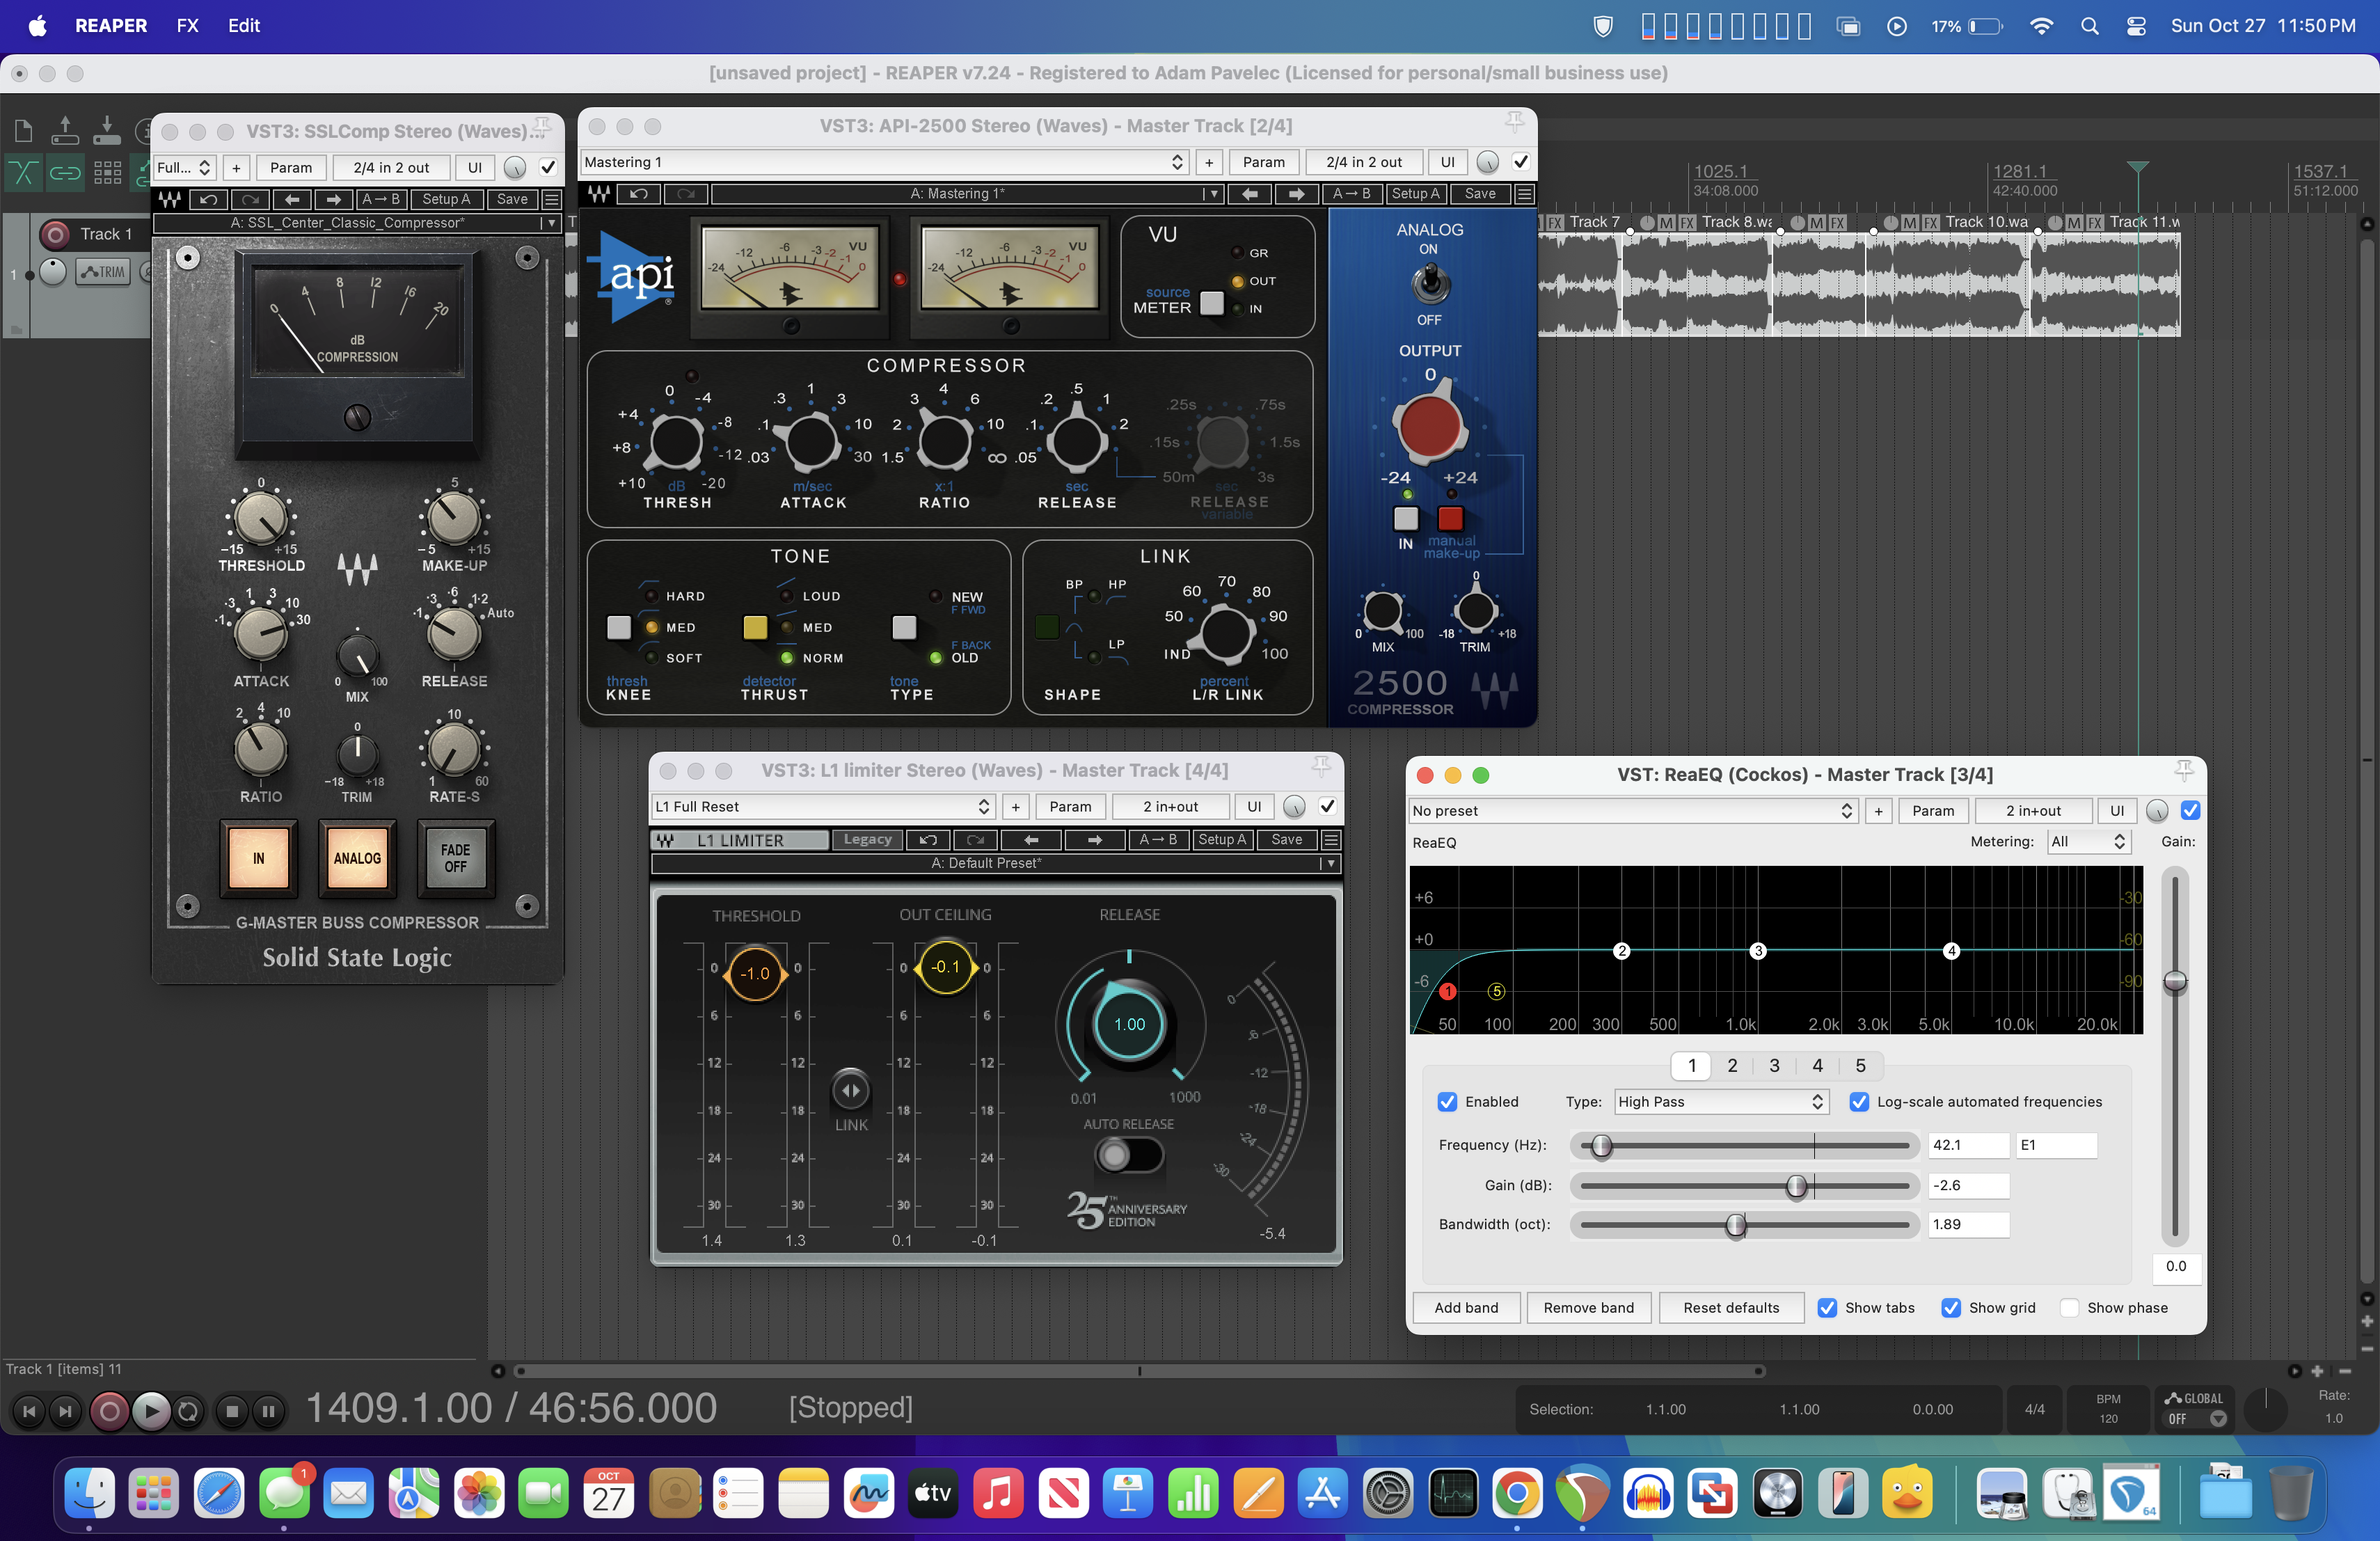Click the Frequency (Hz) slider handle
This screenshot has height=1541, width=2380.
[1601, 1146]
